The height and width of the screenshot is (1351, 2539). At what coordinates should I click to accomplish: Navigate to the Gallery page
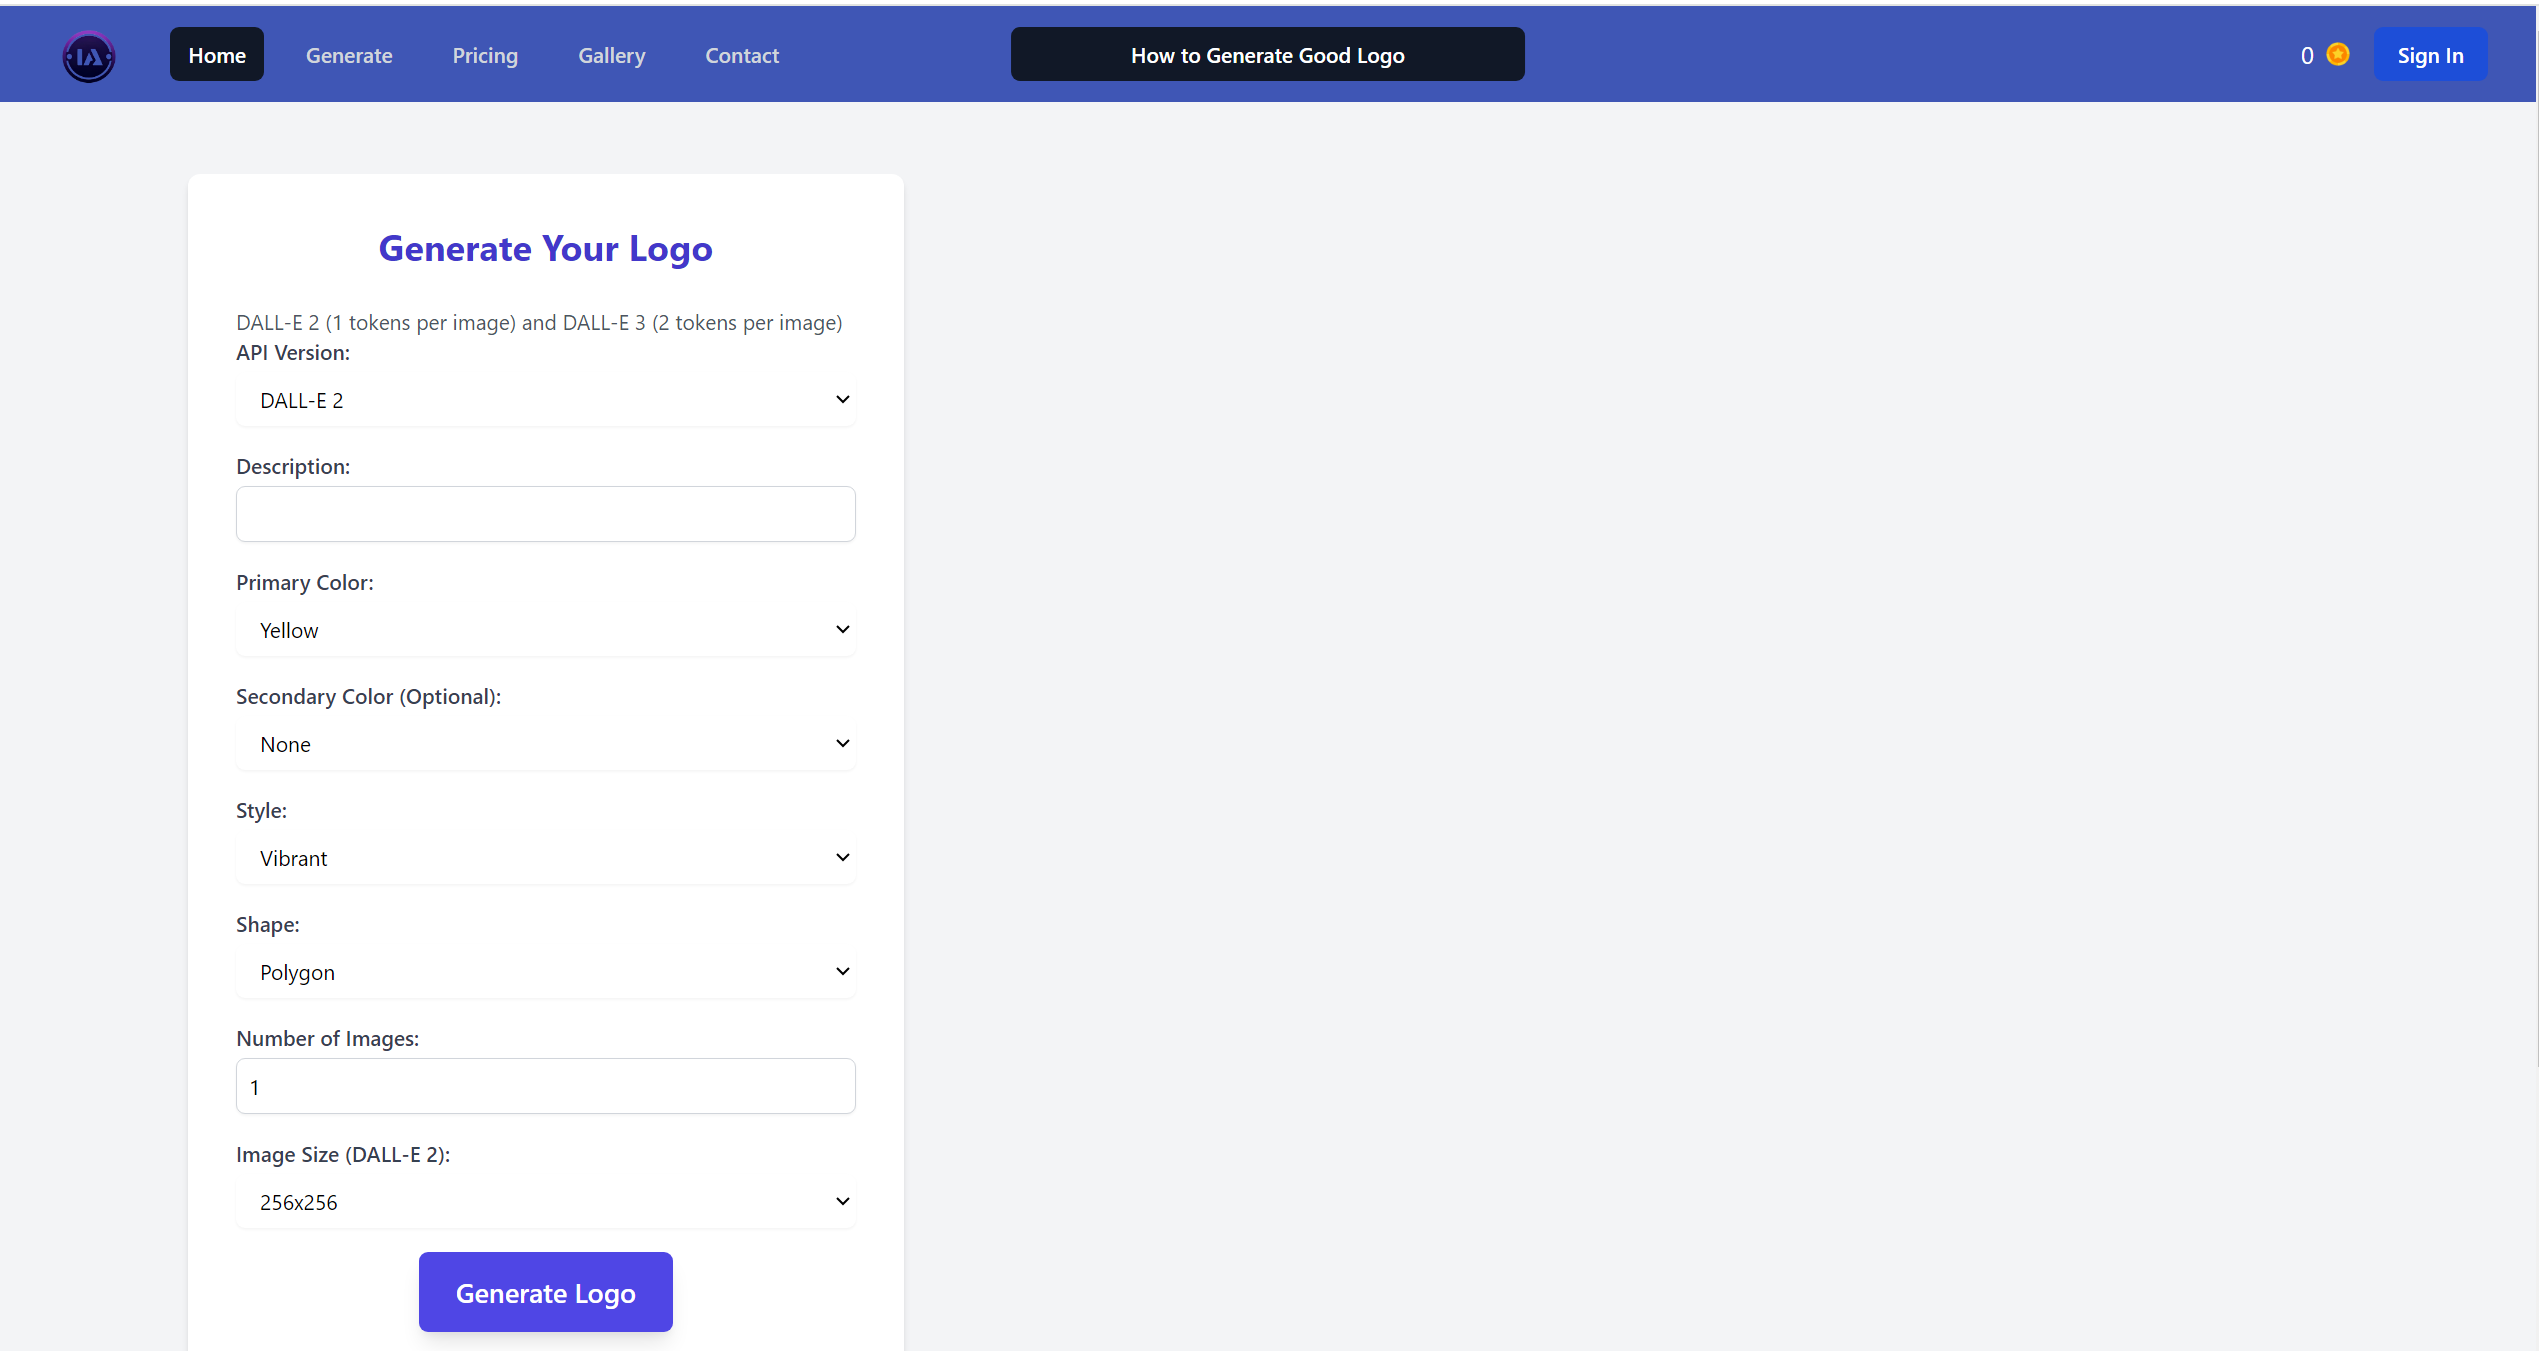click(x=611, y=55)
